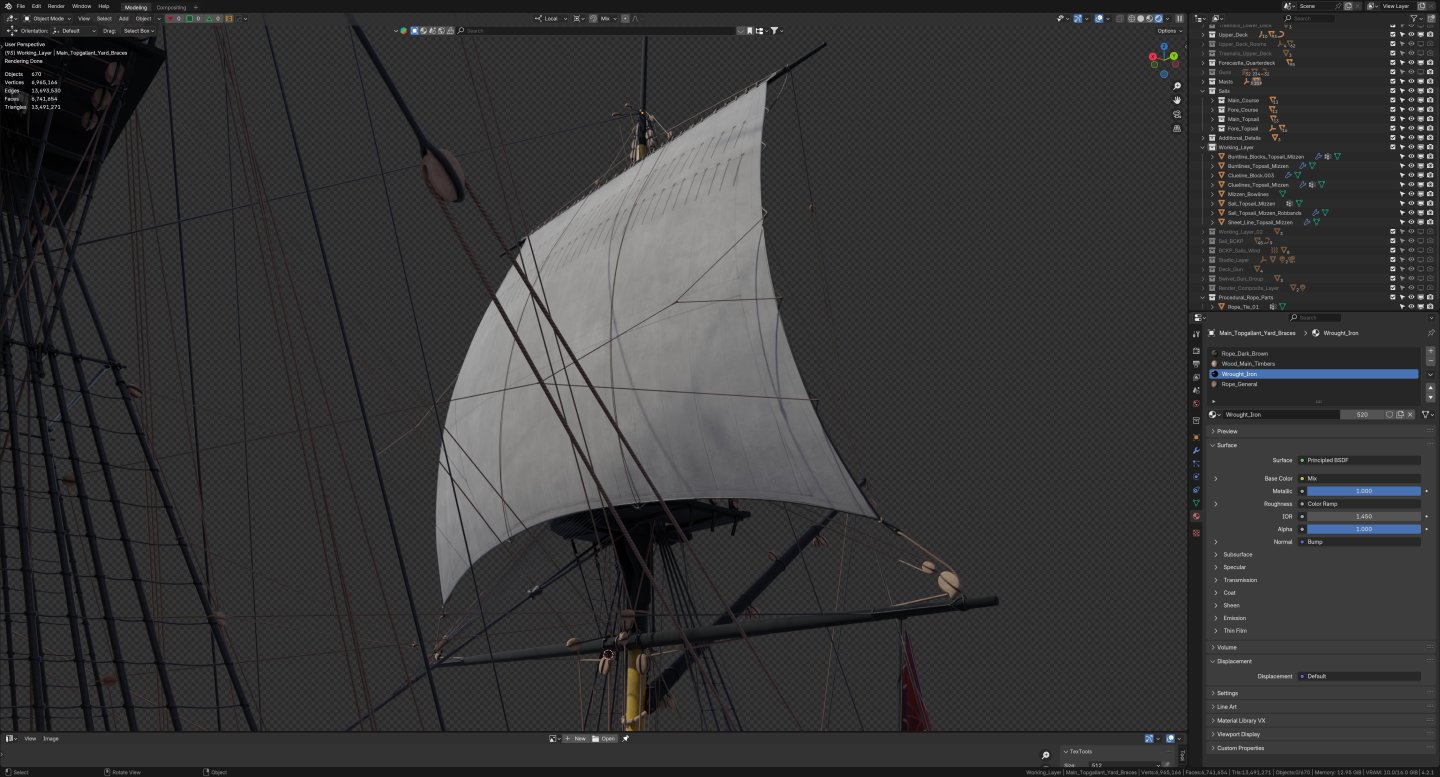Viewport: 1440px width, 777px height.
Task: Move material slot down arrow
Action: point(1430,398)
